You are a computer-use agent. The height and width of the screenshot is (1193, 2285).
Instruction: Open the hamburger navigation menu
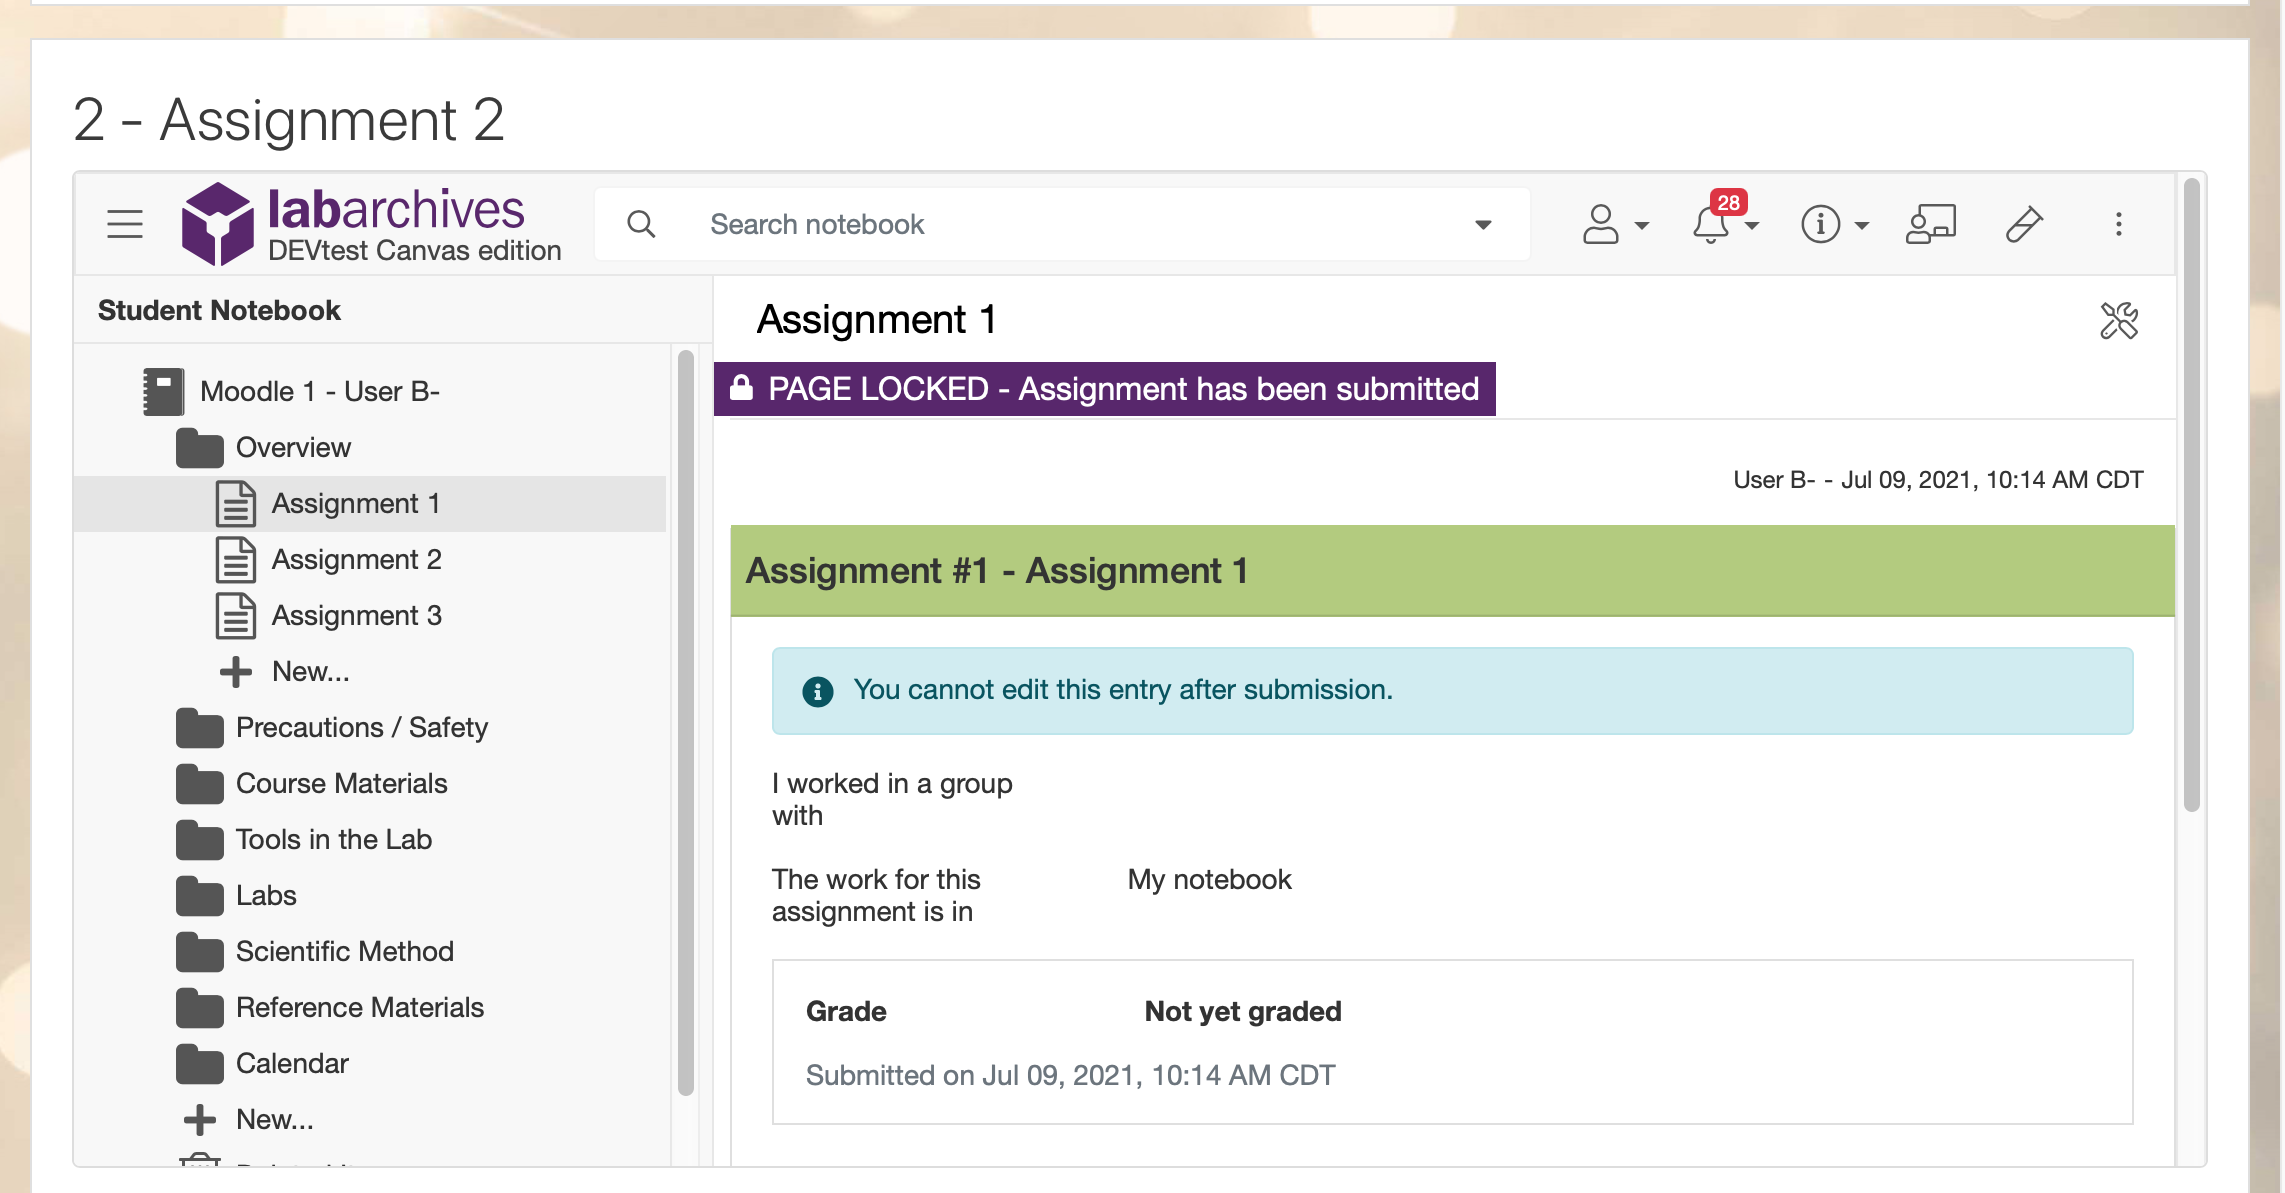pyautogui.click(x=125, y=224)
